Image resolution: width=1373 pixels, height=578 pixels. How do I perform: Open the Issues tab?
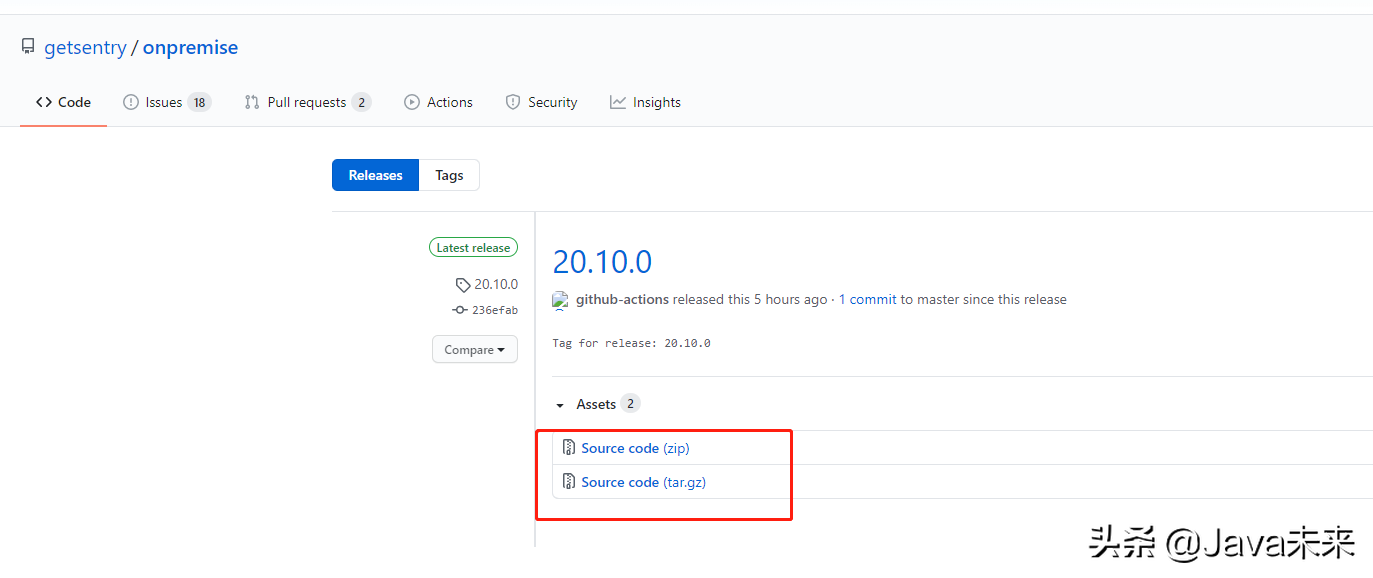tap(167, 102)
